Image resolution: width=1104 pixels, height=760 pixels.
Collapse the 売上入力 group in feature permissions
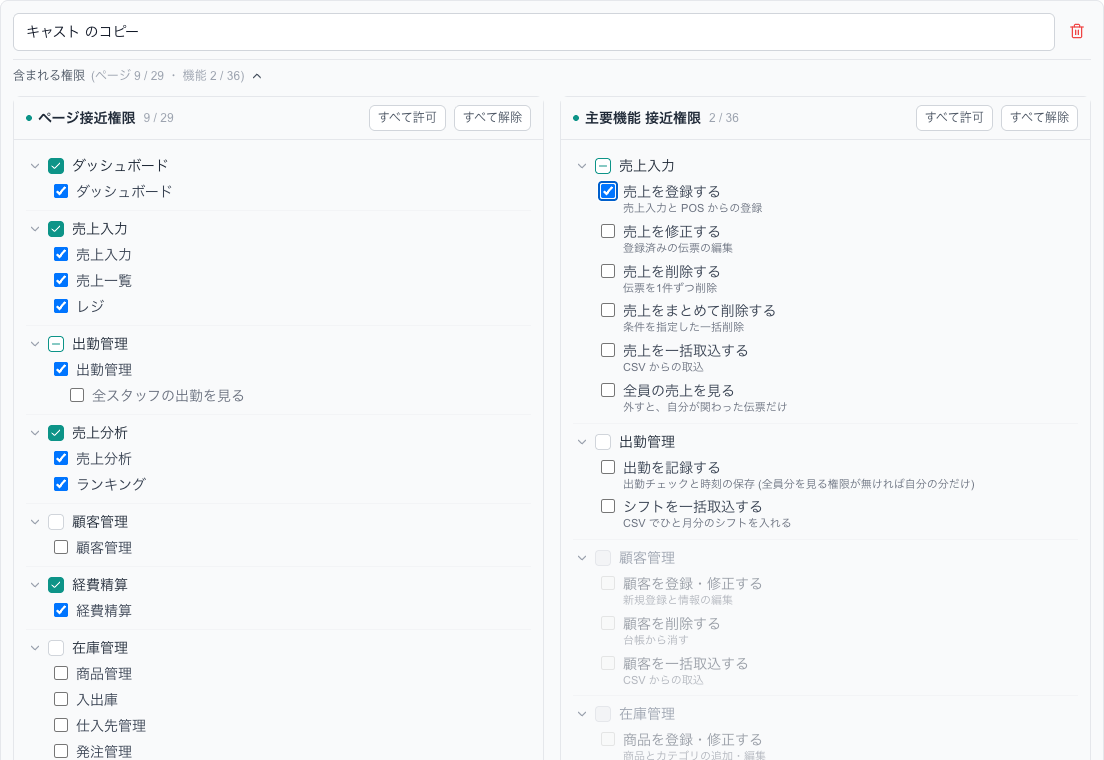pyautogui.click(x=582, y=166)
